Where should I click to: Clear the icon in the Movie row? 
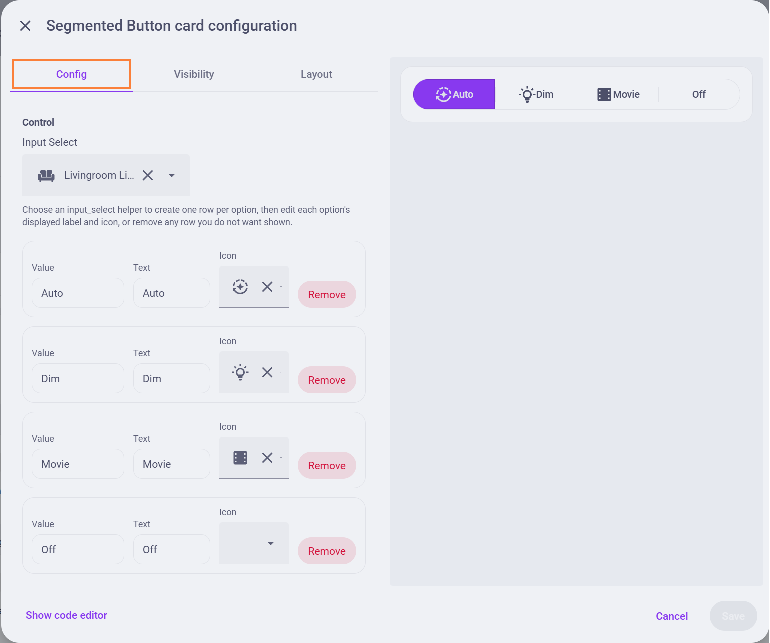coord(267,458)
